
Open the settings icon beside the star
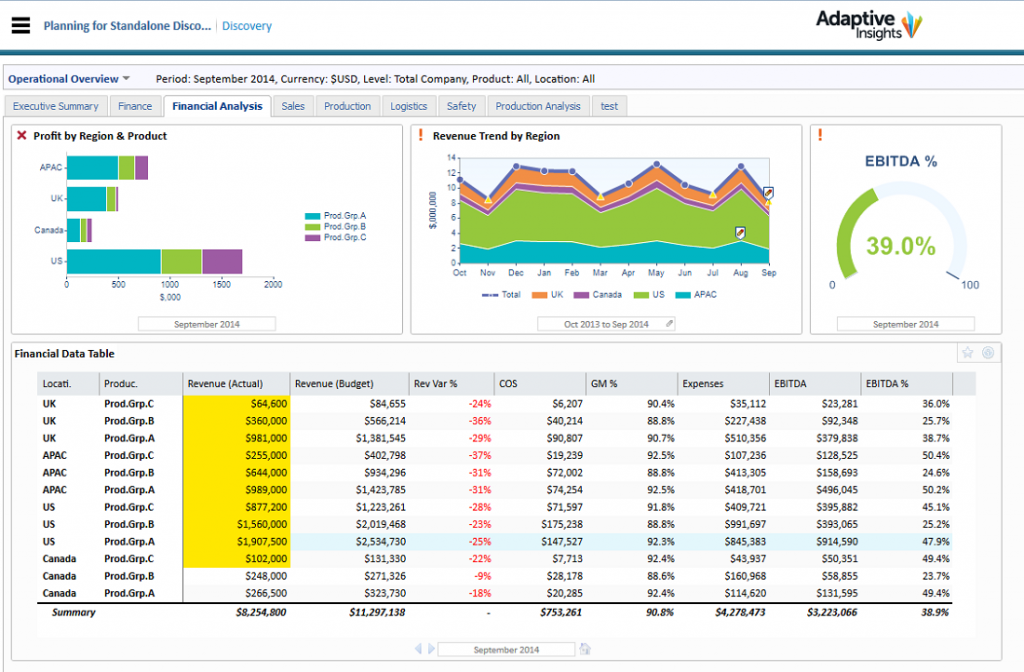point(988,353)
